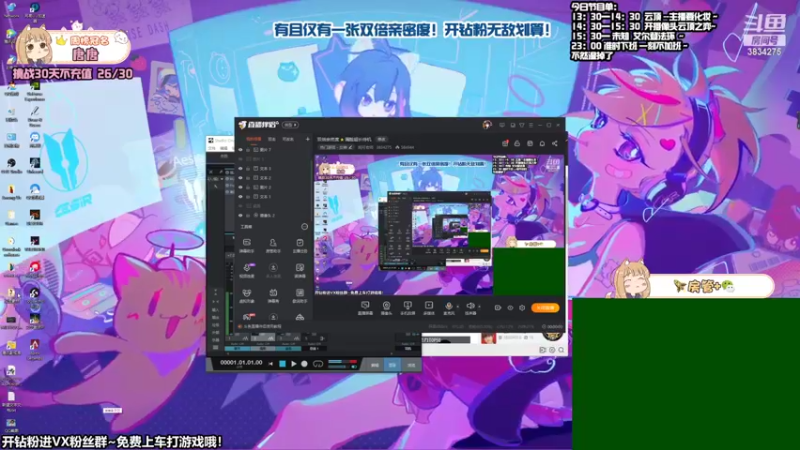Open the 手机投屏 phone casting source
800x450 pixels.
click(x=407, y=308)
